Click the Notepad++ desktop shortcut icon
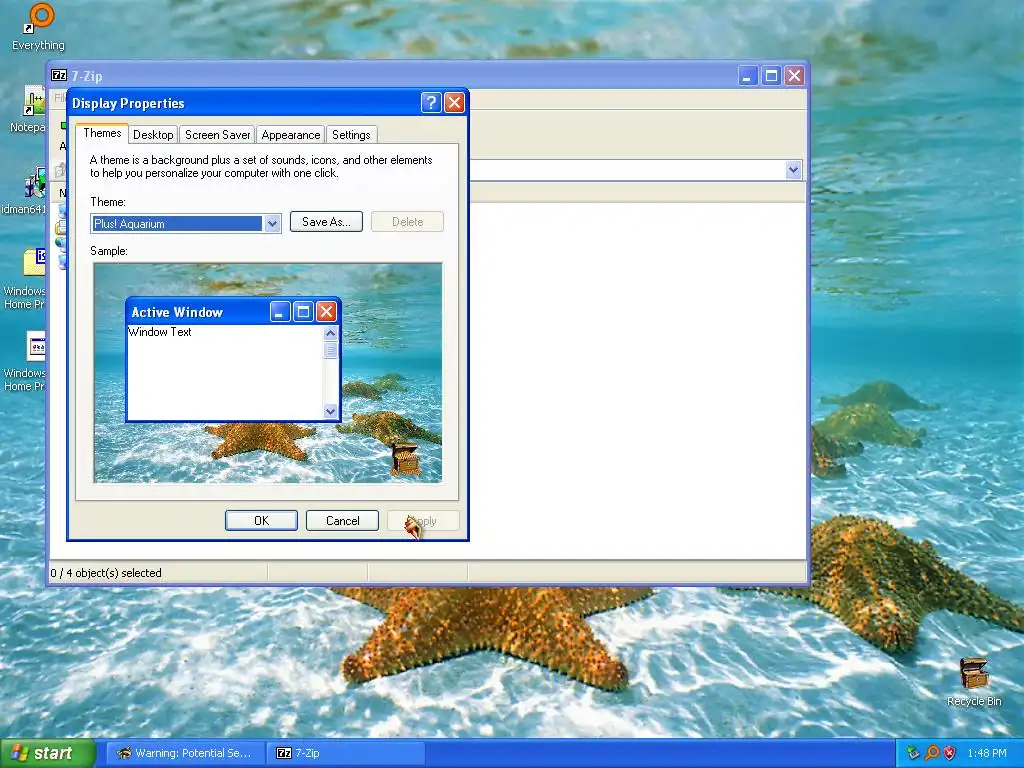The height and width of the screenshot is (768, 1024). tap(35, 101)
